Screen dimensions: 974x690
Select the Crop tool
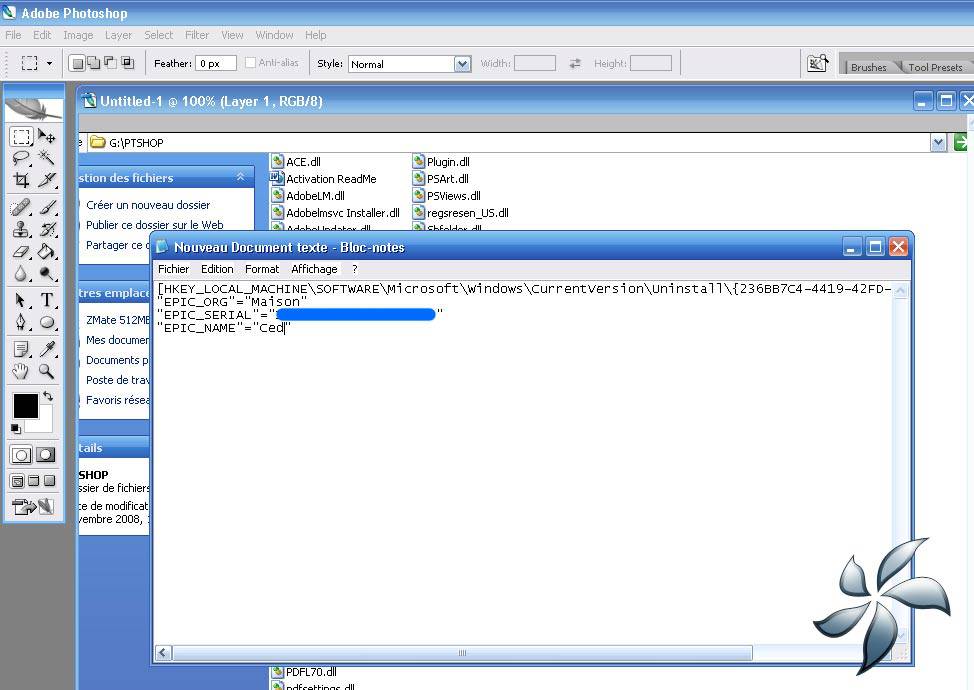click(21, 180)
